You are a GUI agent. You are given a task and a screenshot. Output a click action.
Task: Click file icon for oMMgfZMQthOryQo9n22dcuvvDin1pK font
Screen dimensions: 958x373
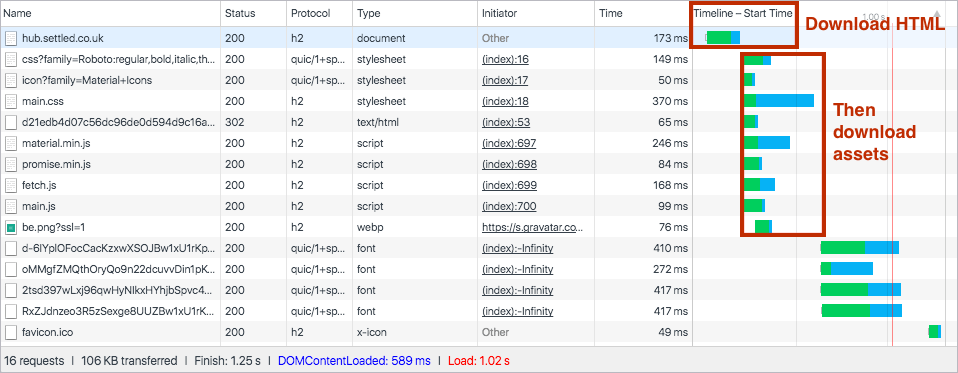11,269
